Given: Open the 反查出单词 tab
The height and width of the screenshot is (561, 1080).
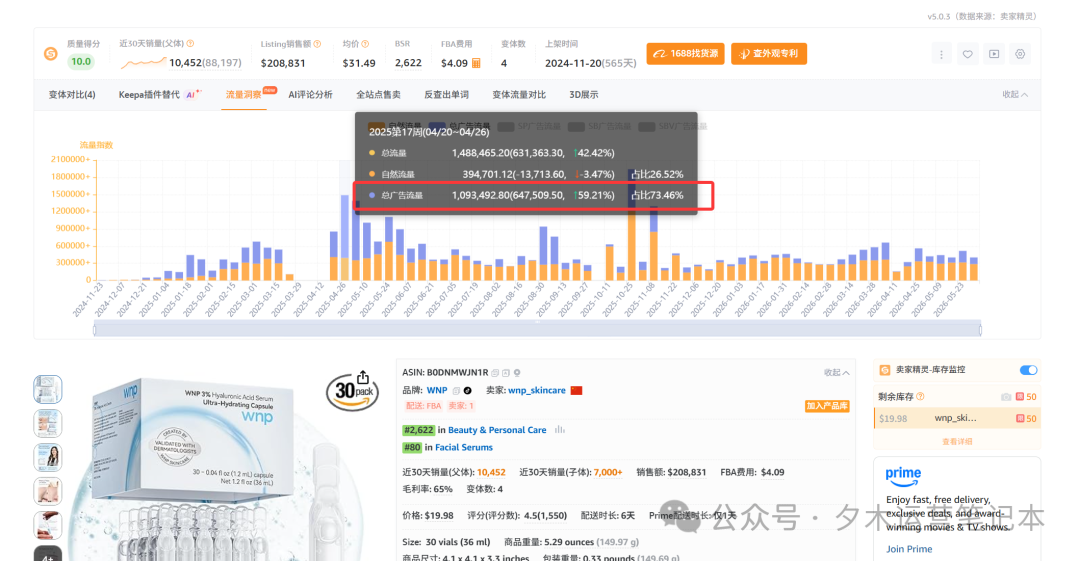Looking at the screenshot, I should click(x=446, y=94).
